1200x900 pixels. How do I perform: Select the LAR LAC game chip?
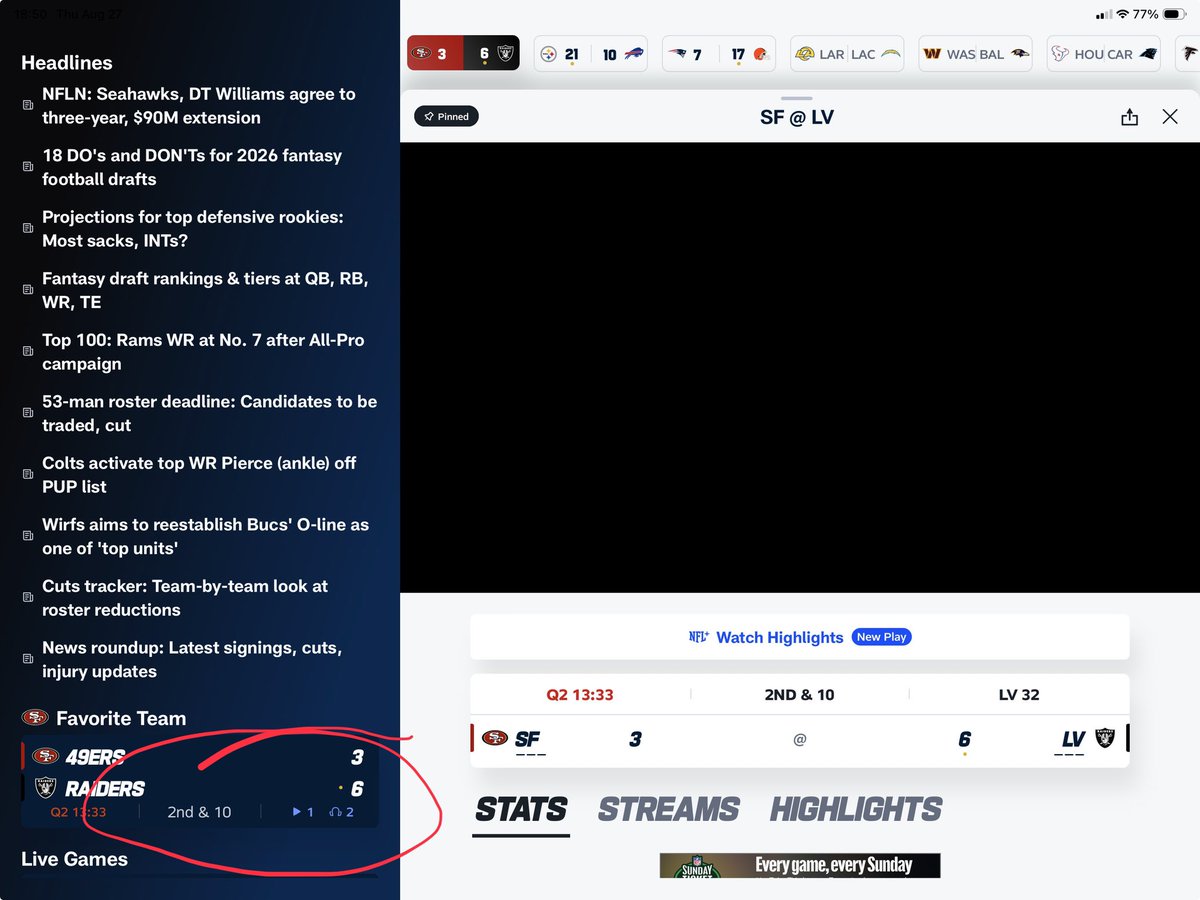847,54
